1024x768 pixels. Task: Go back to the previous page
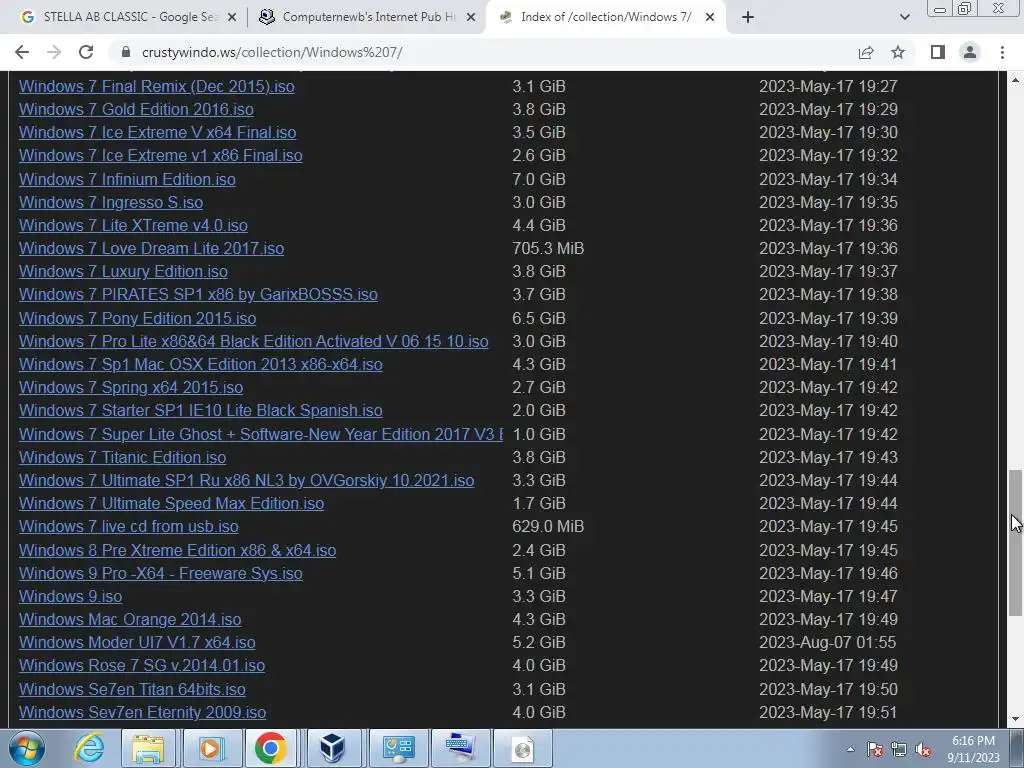pyautogui.click(x=22, y=52)
